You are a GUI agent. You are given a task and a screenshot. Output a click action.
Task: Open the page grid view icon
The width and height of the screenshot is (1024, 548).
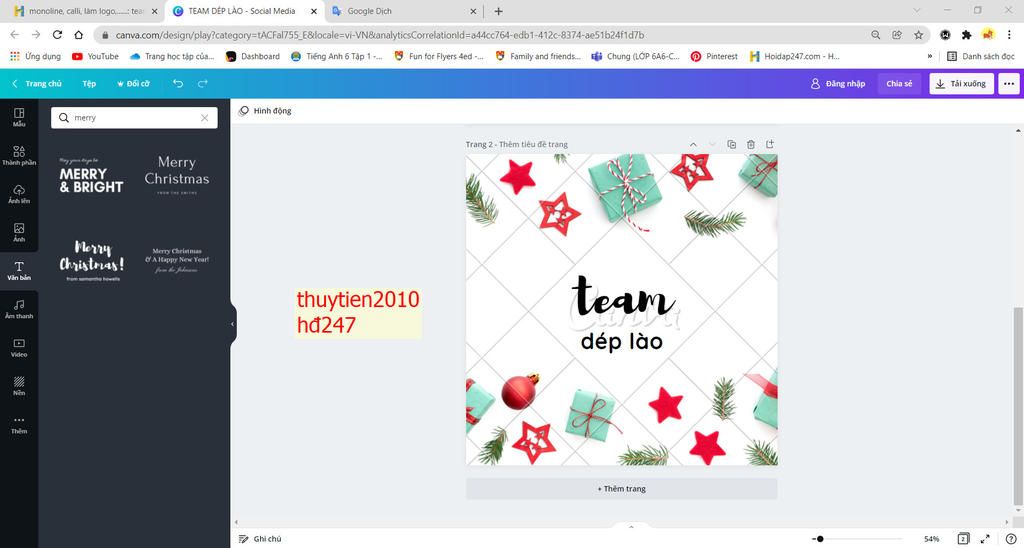(x=963, y=539)
